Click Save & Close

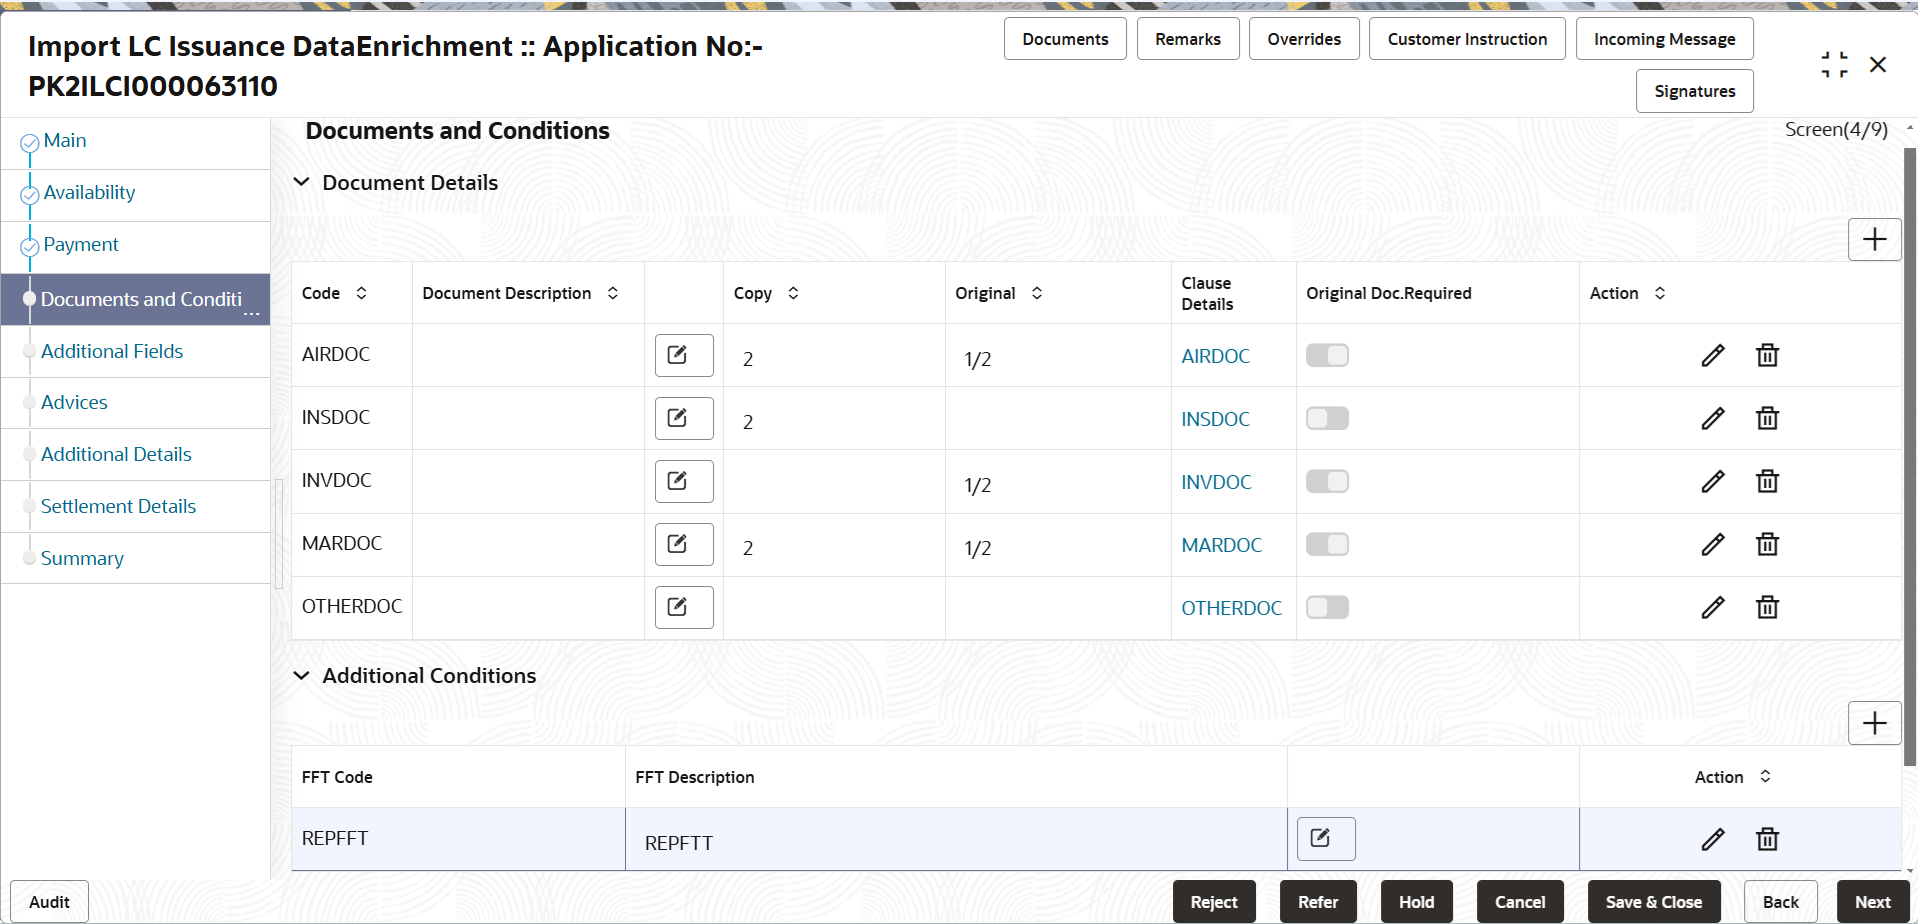tap(1654, 902)
